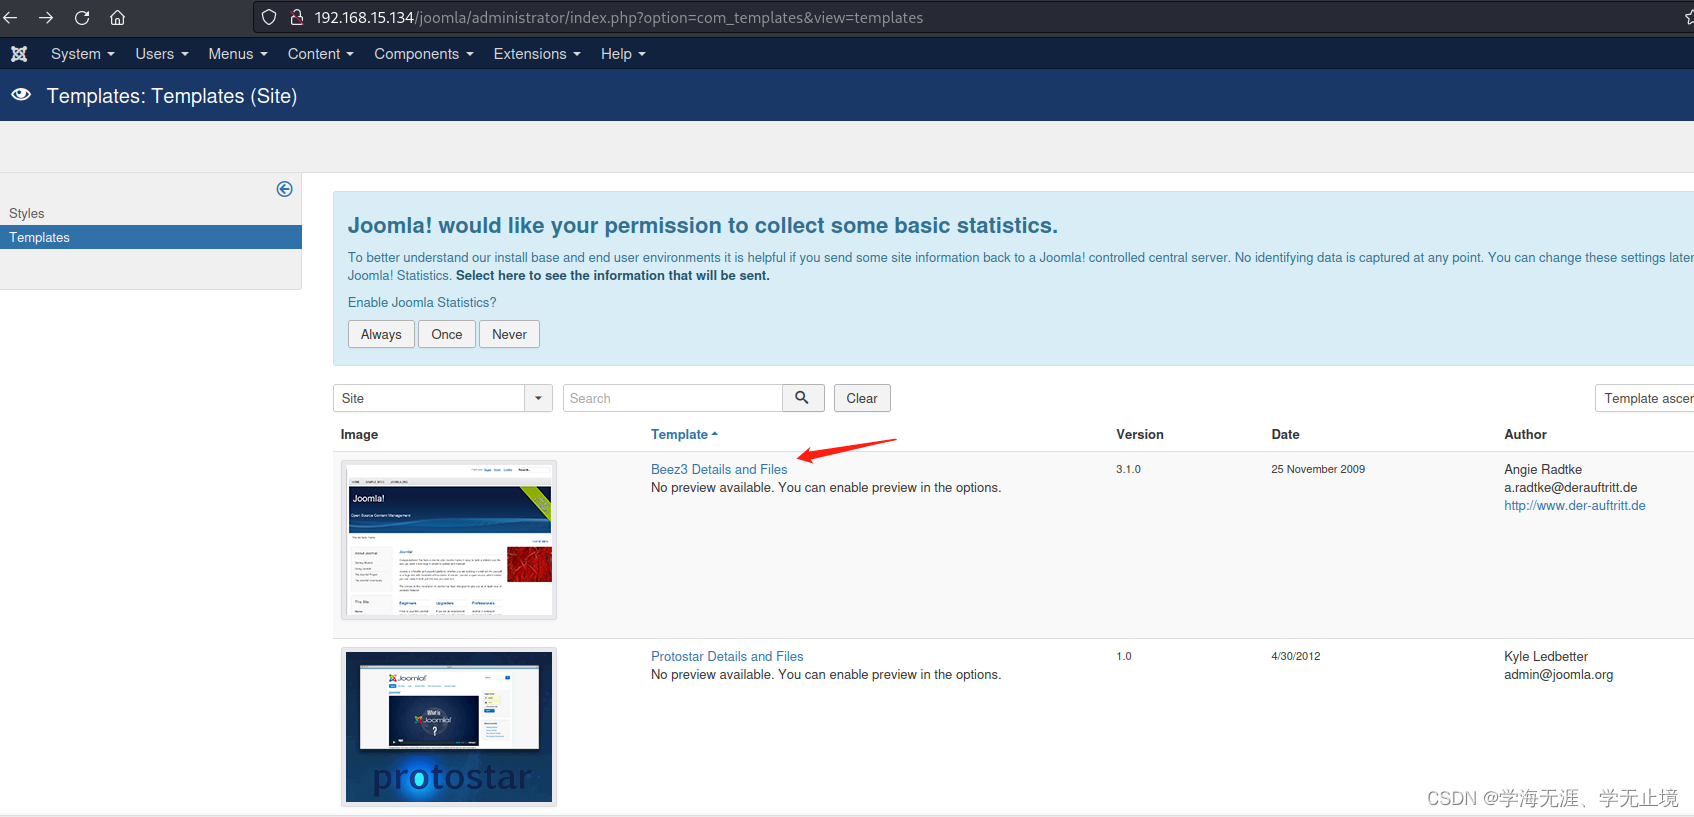The height and width of the screenshot is (817, 1694).
Task: Open the Users menu
Action: pos(162,54)
